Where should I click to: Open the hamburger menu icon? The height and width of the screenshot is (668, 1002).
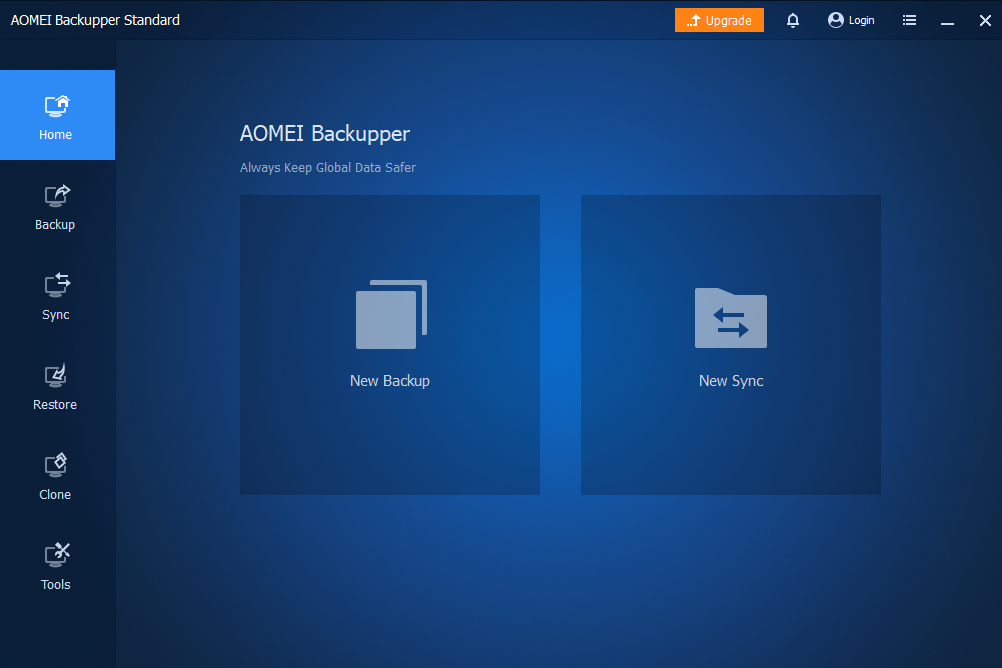[909, 20]
